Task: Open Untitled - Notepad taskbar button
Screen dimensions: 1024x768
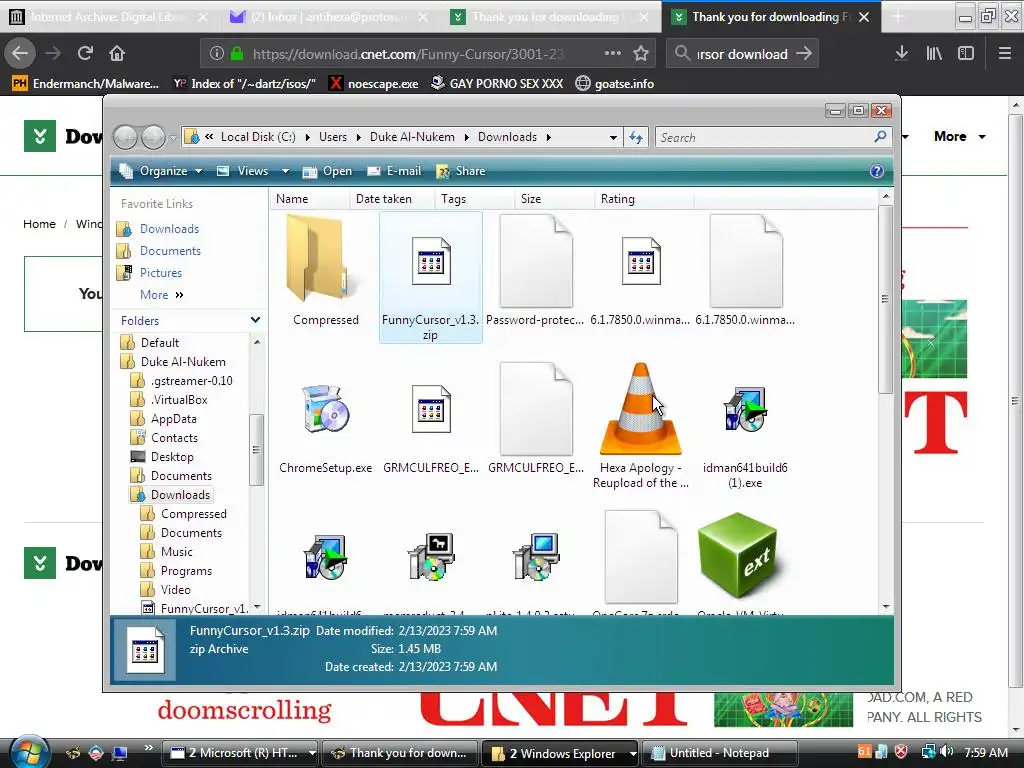Action: (x=720, y=753)
